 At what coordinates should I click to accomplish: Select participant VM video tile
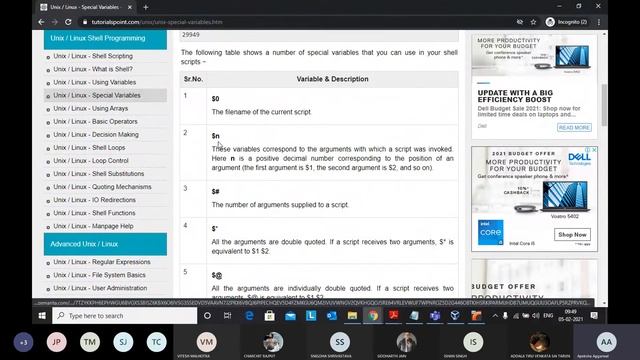click(x=207, y=342)
